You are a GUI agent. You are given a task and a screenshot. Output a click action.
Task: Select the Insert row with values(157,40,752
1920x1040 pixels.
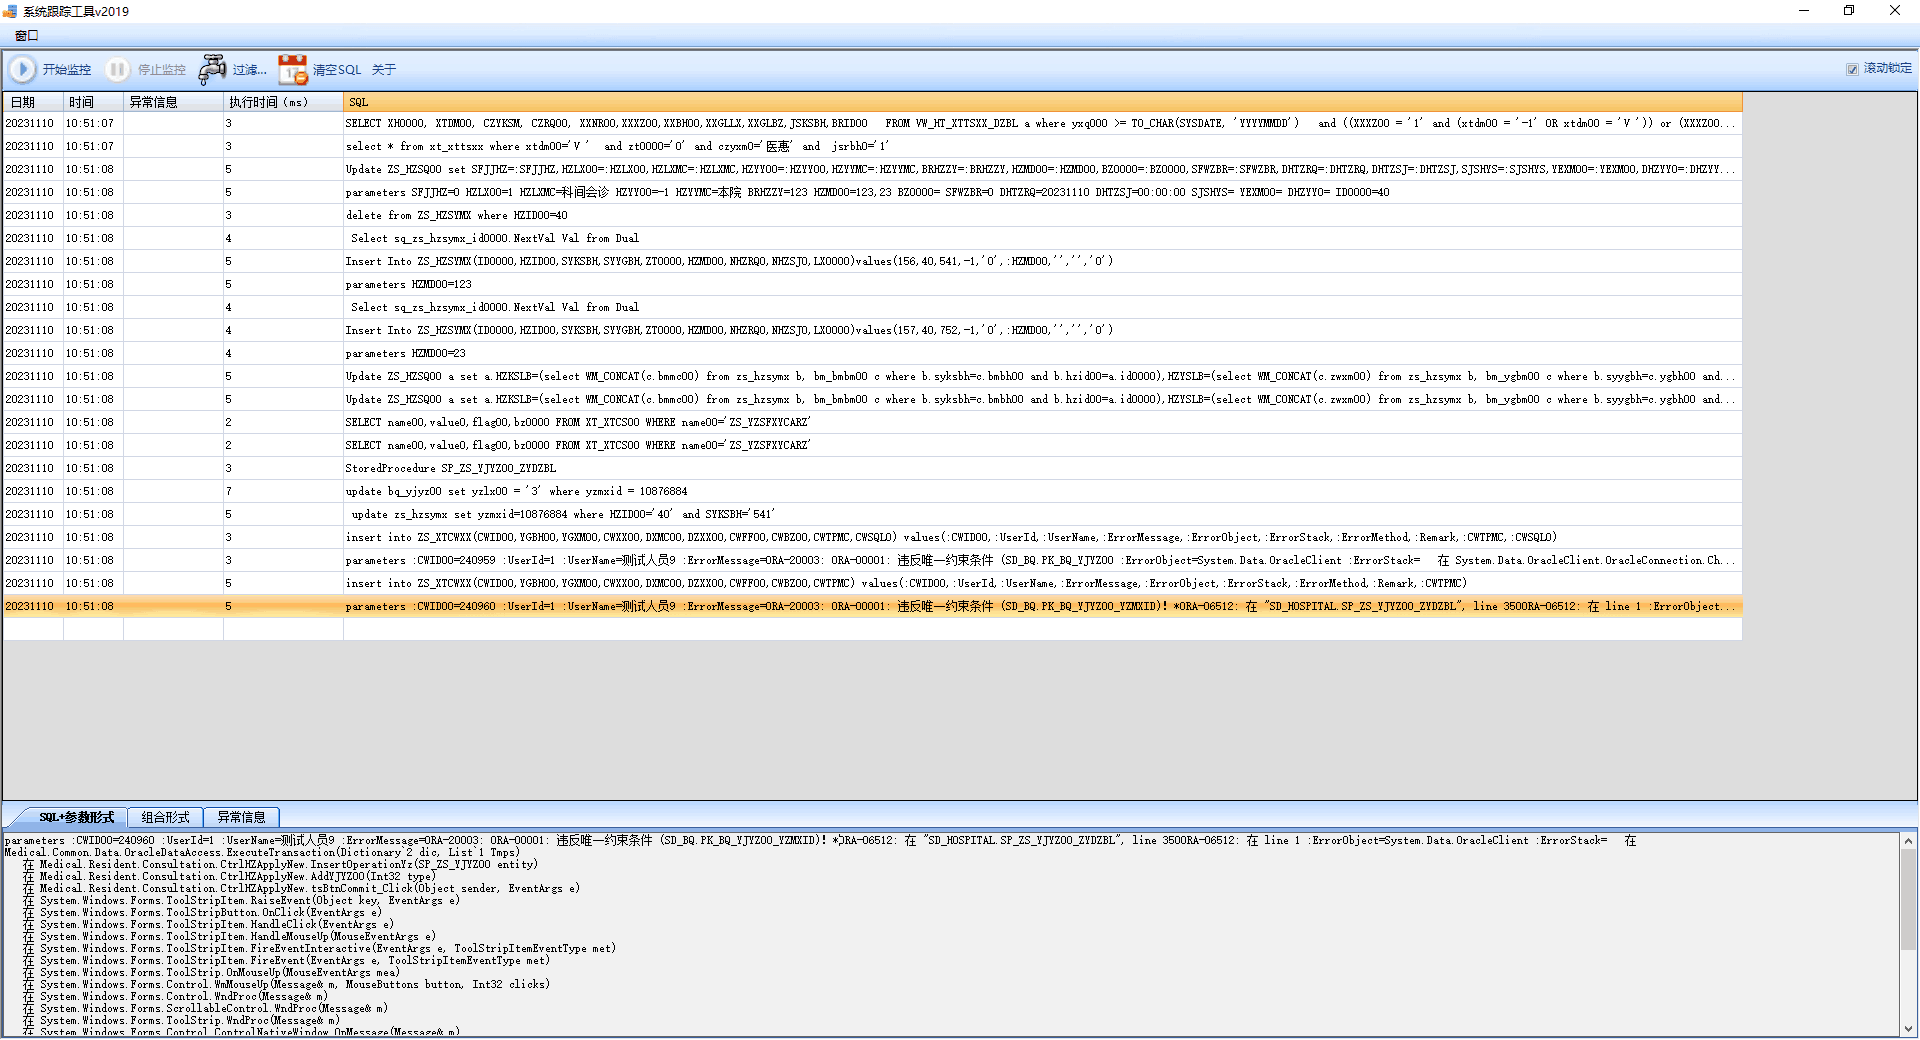(872, 330)
